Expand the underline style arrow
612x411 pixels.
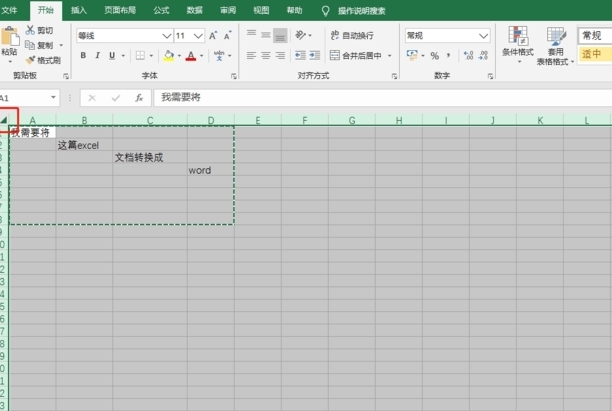123,56
